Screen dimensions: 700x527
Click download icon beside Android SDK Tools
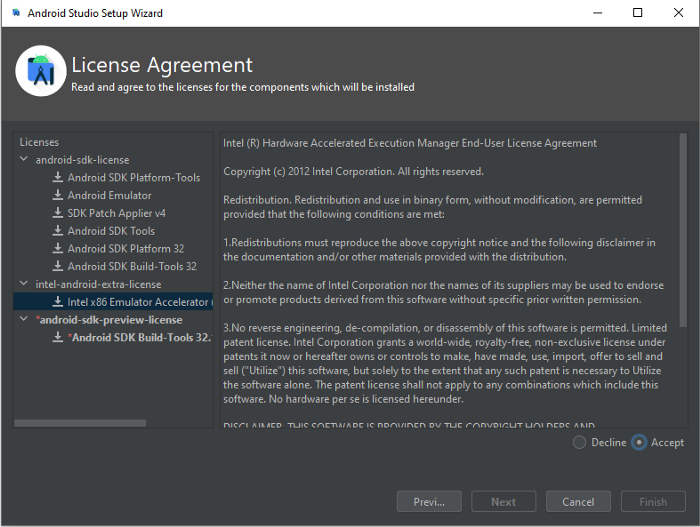(58, 231)
